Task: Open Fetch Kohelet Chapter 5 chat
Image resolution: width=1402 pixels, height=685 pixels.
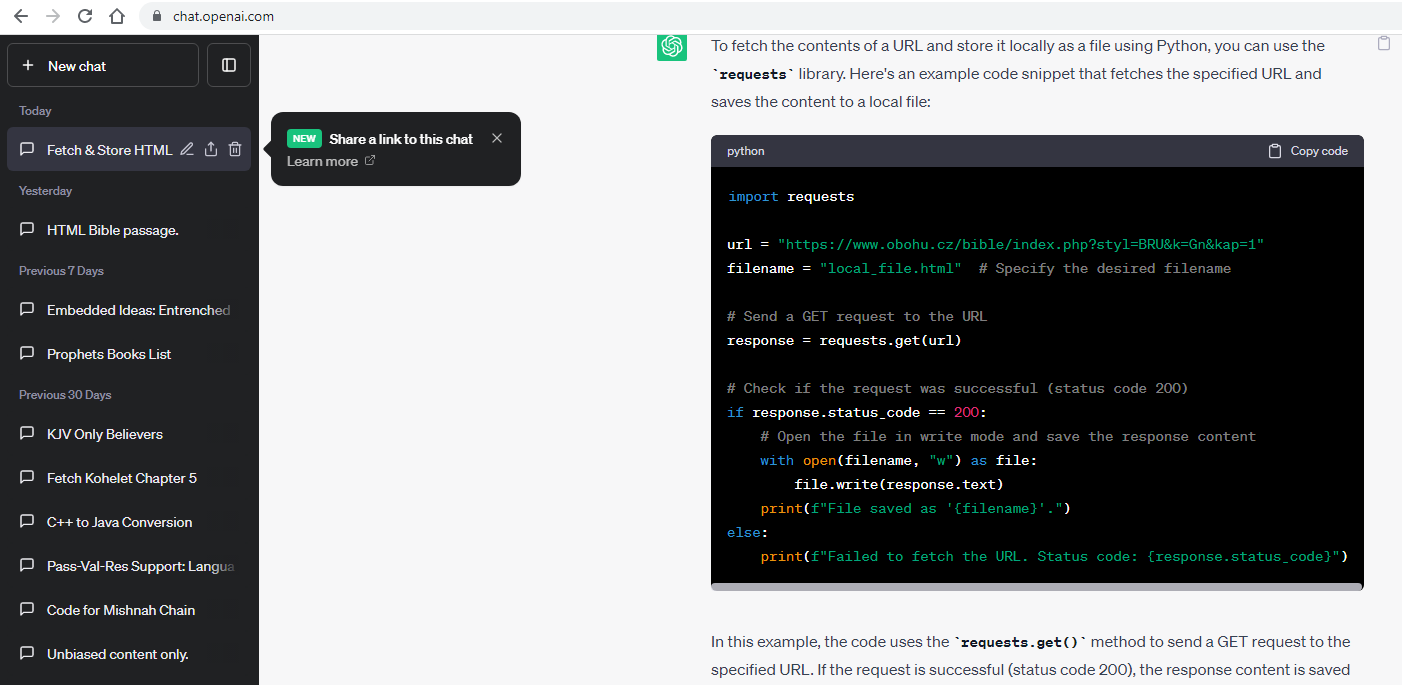Action: pos(129,478)
